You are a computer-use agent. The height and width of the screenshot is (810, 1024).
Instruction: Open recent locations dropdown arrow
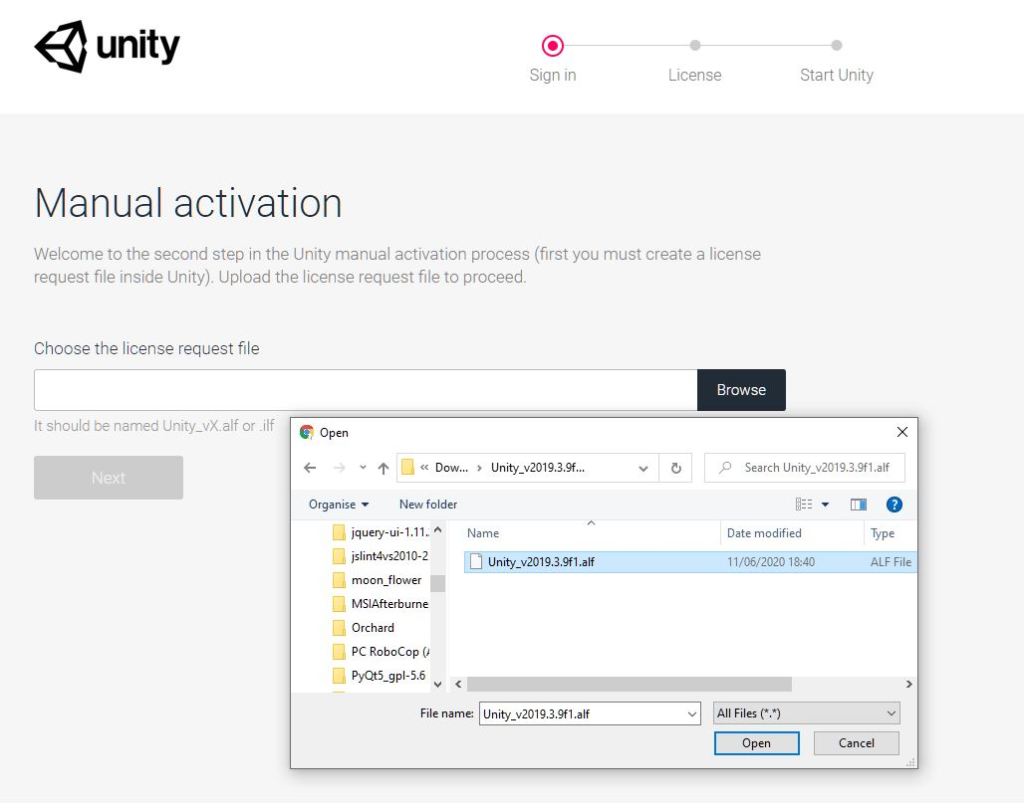pyautogui.click(x=362, y=468)
